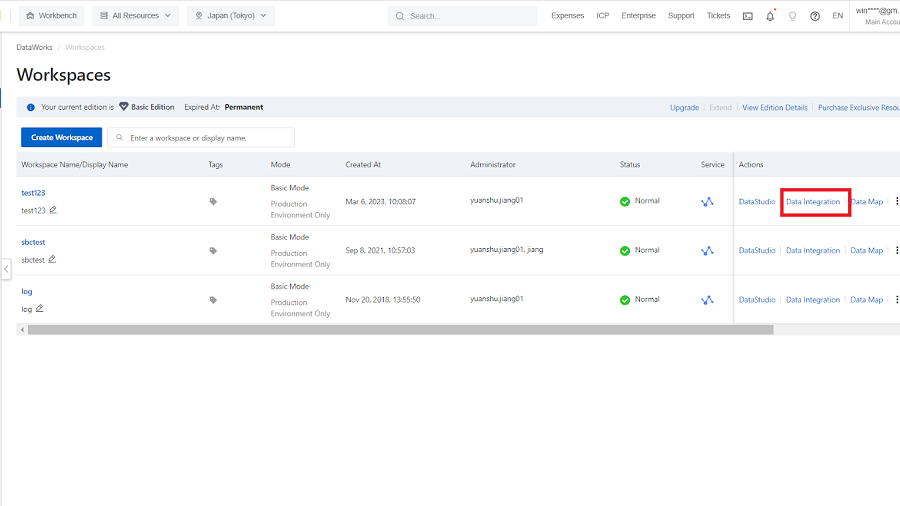Edit display name pencil icon for log

[x=40, y=309]
